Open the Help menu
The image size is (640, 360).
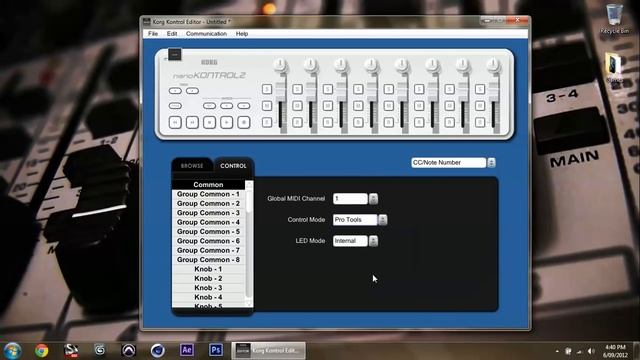pyautogui.click(x=242, y=33)
